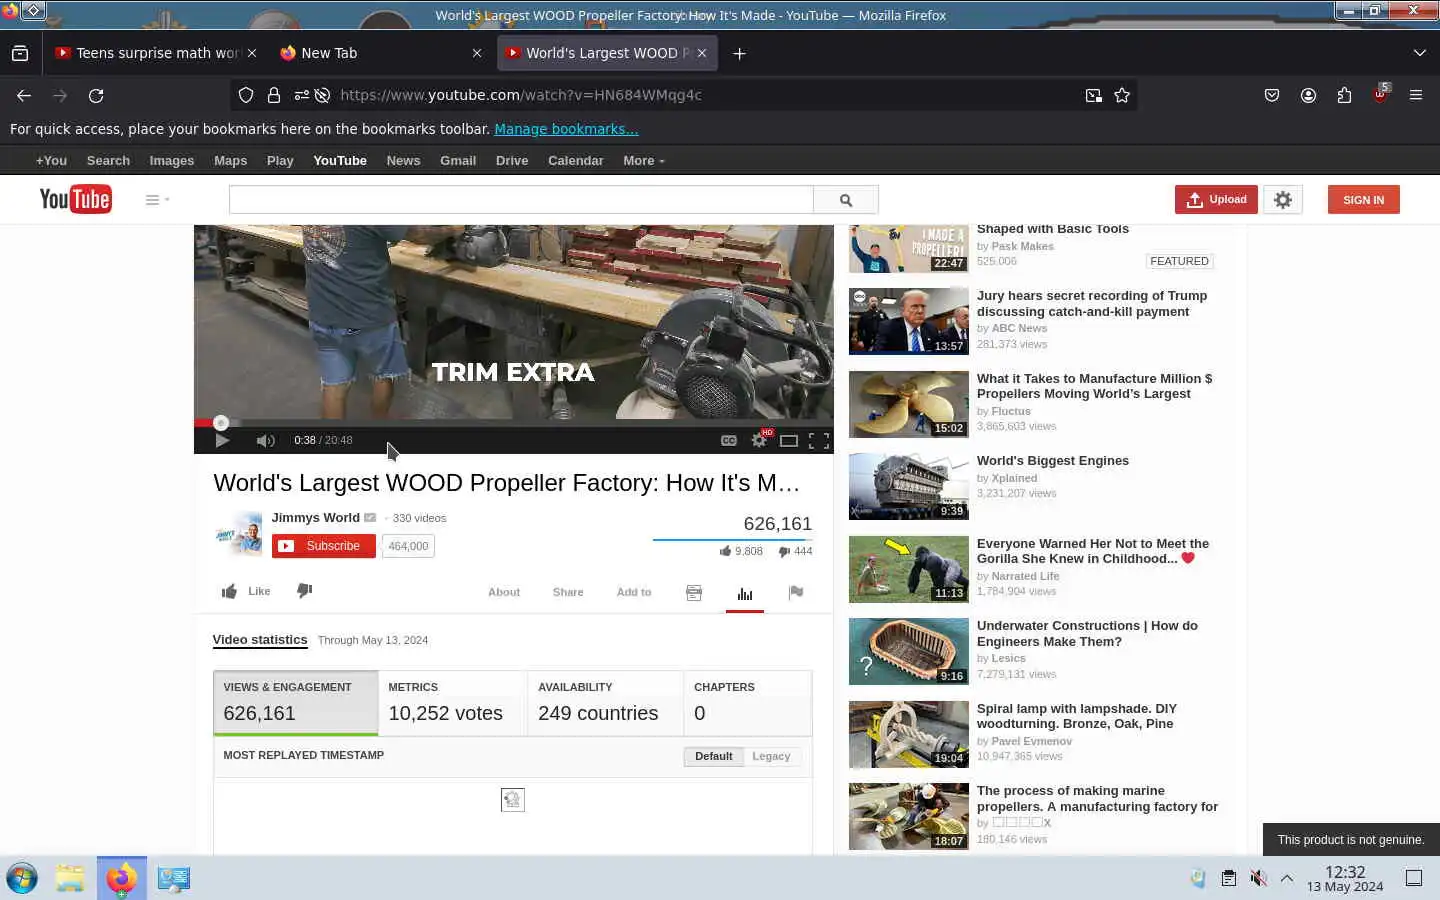Open a new Firefox tab

(x=739, y=53)
